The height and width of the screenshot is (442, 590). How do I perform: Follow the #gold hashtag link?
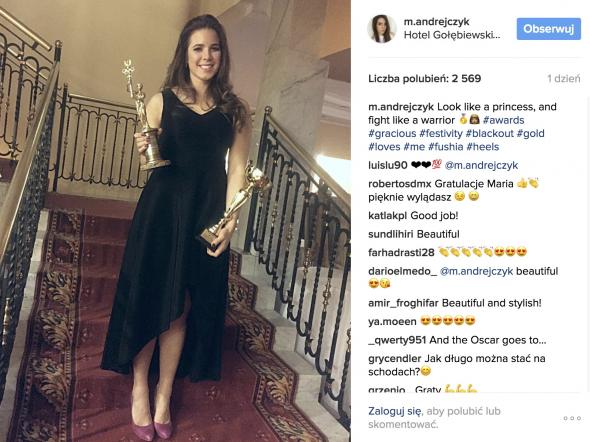(x=531, y=133)
